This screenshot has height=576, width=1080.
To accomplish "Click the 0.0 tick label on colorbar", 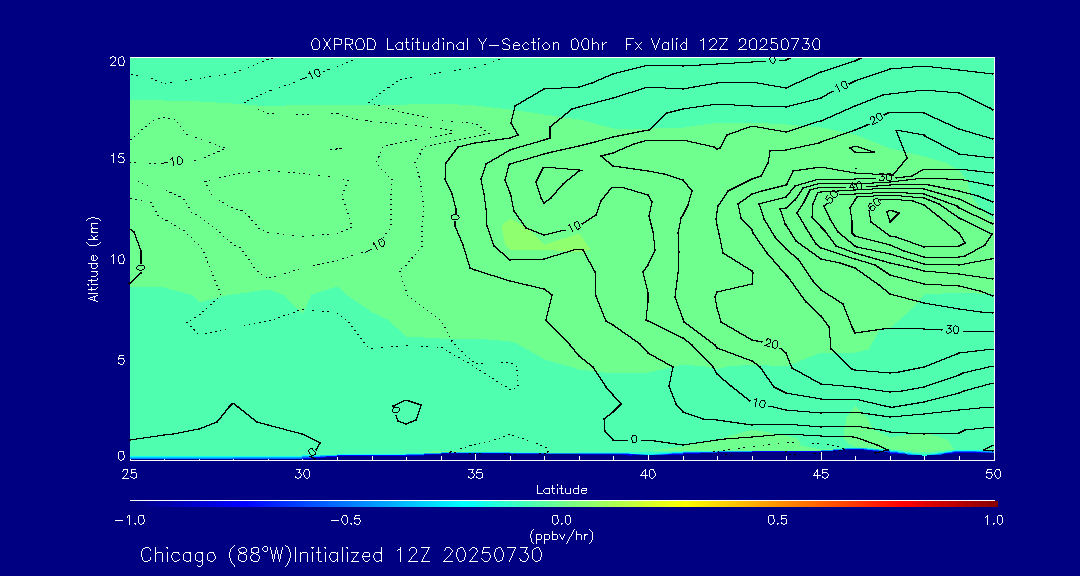I will point(561,520).
